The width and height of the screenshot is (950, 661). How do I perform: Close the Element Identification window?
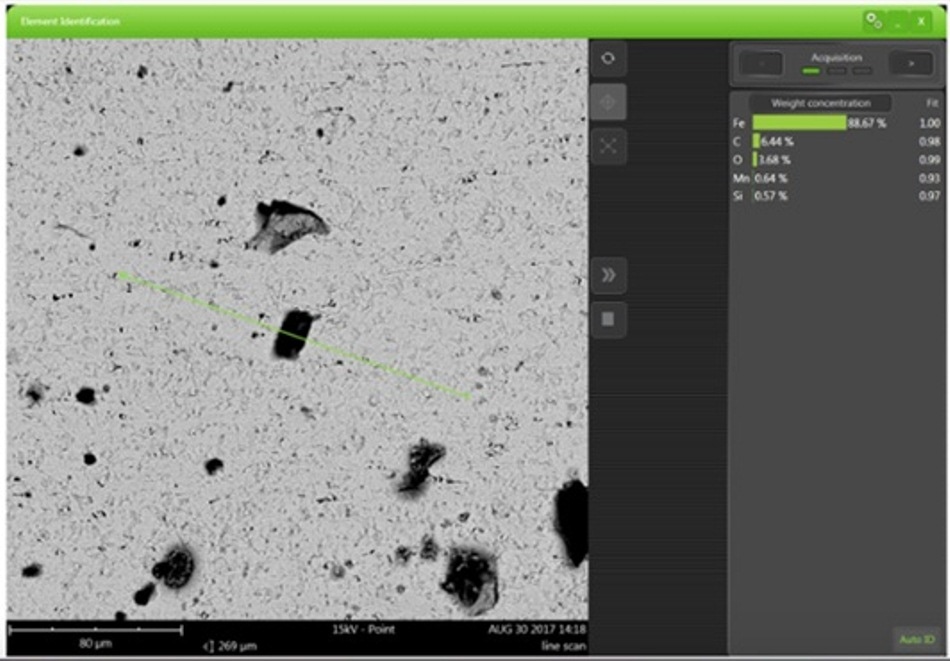[921, 21]
